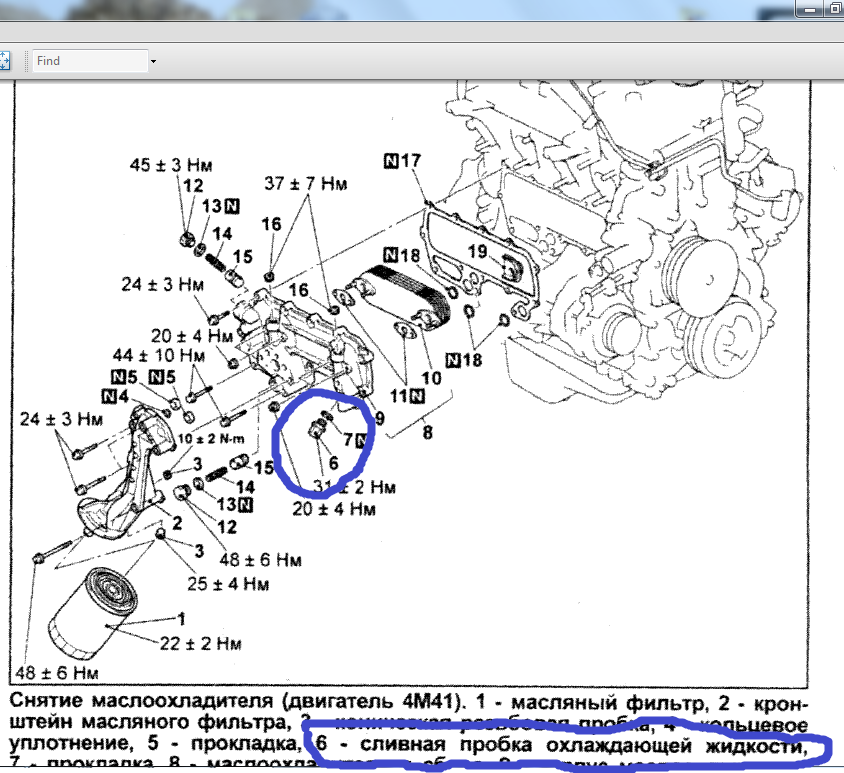Click the 'N4' callout label
Image resolution: width=844 pixels, height=773 pixels.
(115, 396)
